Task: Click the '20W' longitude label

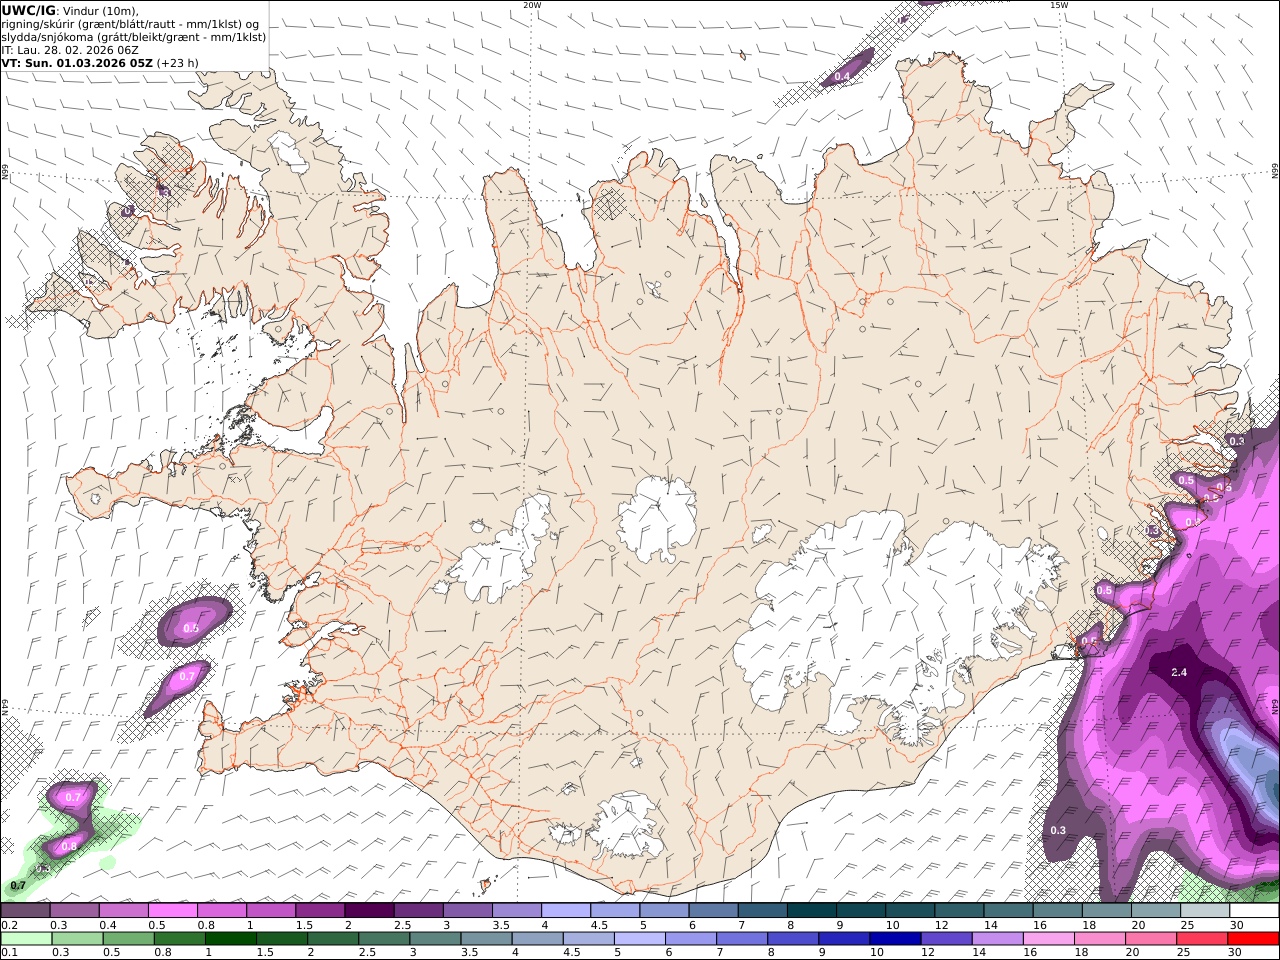Action: [532, 5]
